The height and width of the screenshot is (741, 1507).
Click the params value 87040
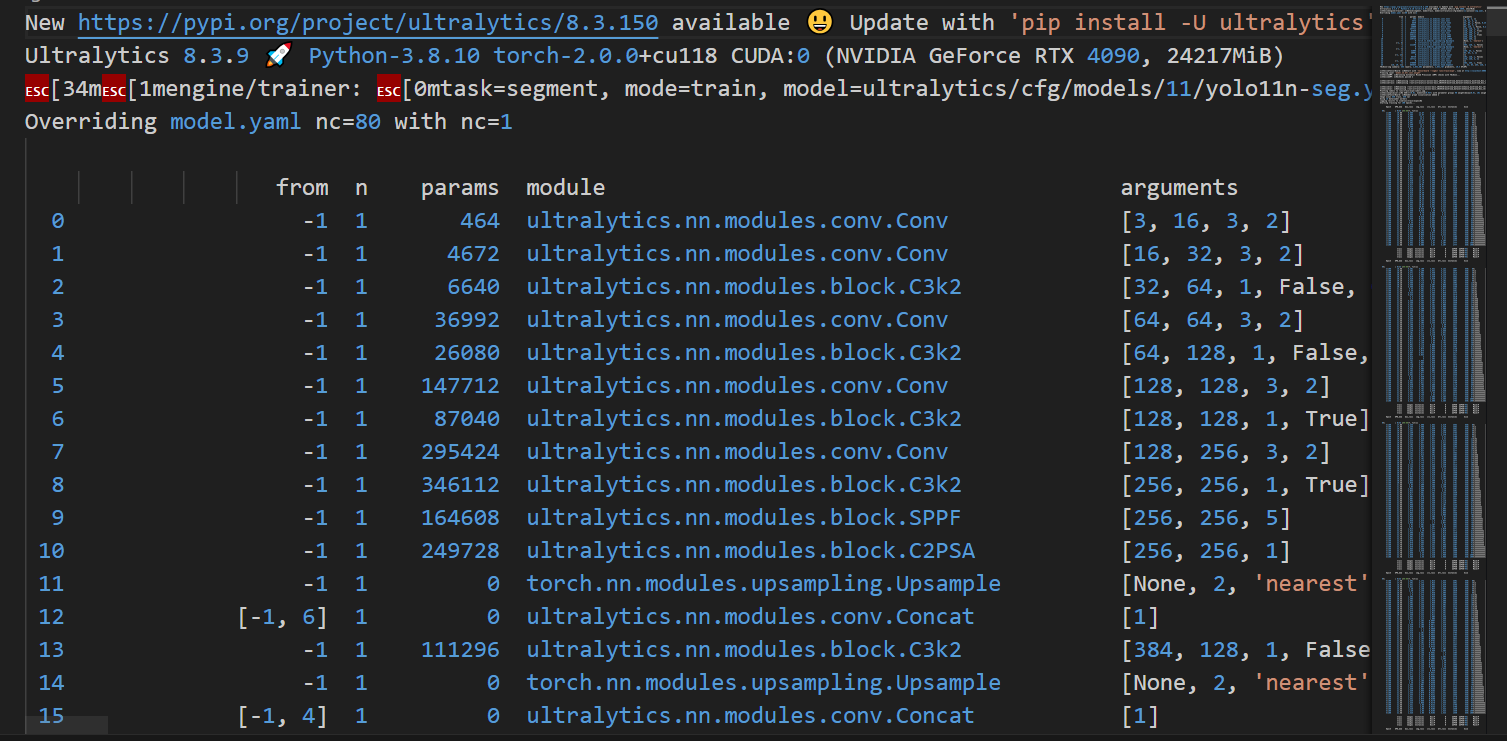point(467,419)
